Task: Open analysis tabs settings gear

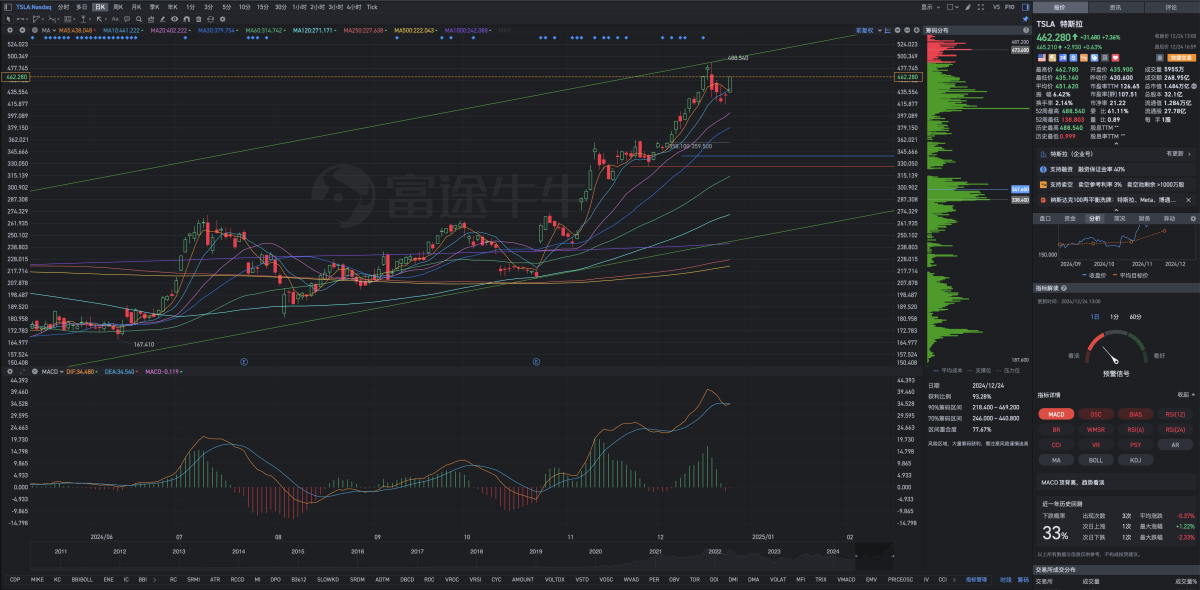Action: (x=1193, y=218)
